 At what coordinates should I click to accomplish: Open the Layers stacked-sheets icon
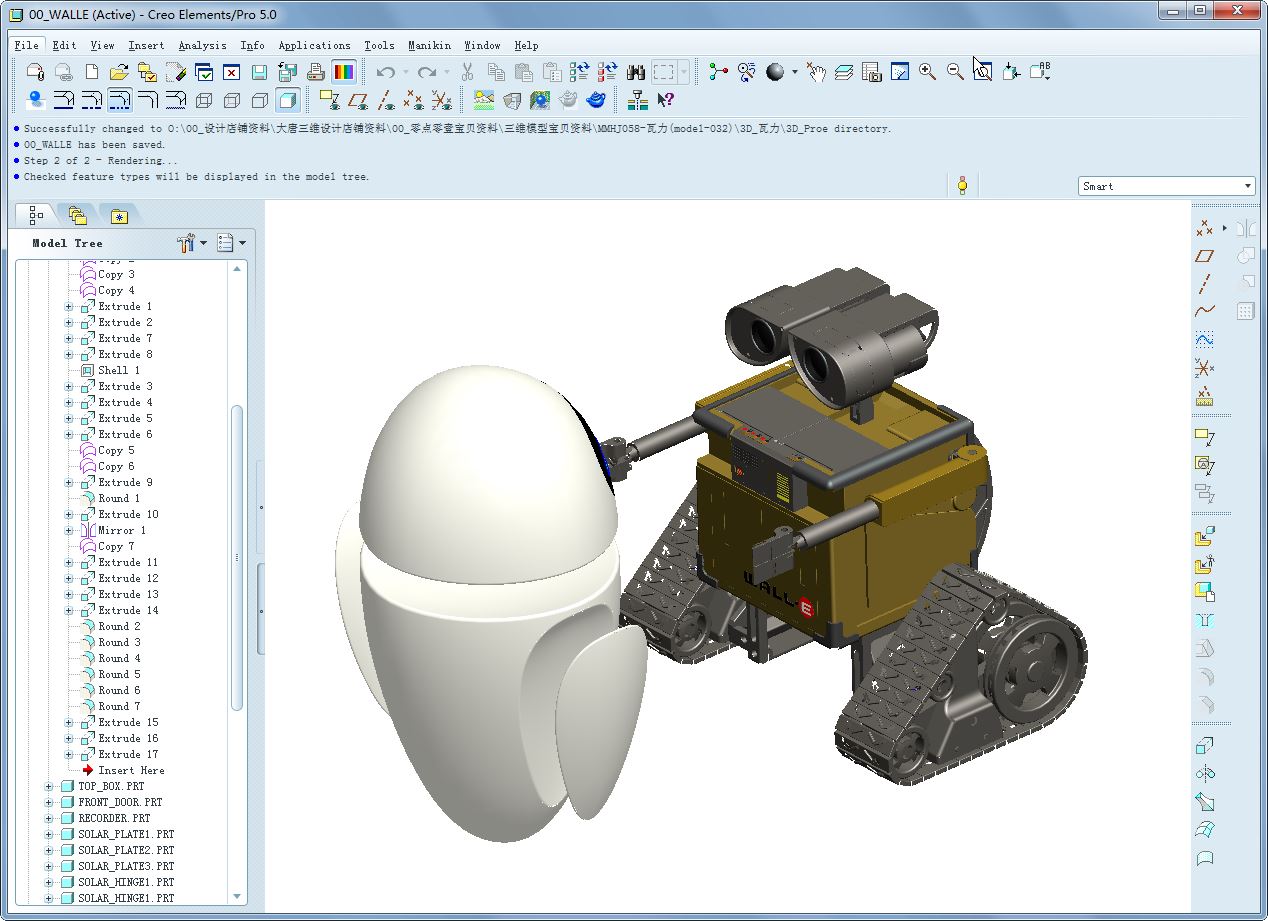tap(844, 72)
